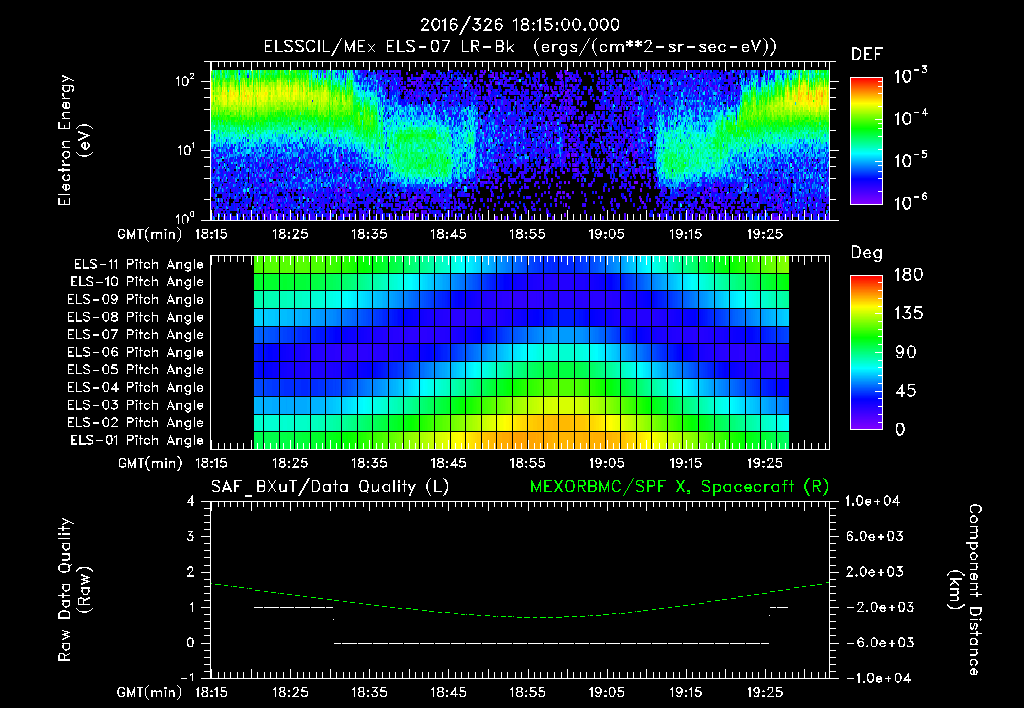Viewport: 1024px width, 708px height.
Task: Click the 90 tick on Deg scale
Action: tap(906, 352)
